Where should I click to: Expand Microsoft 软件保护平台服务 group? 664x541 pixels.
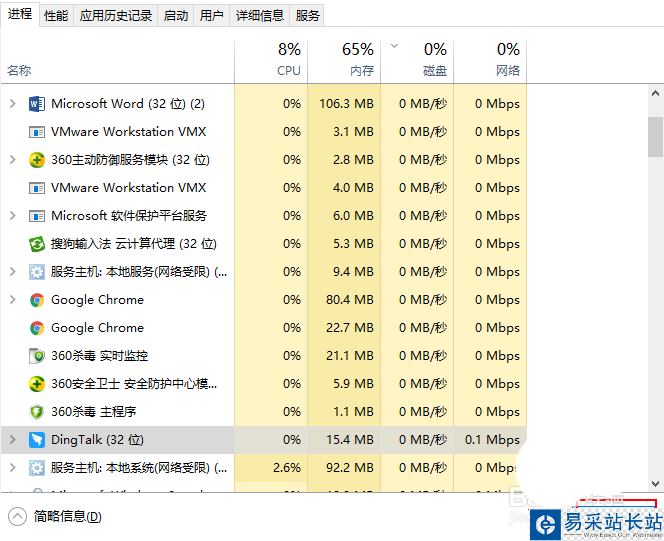pyautogui.click(x=13, y=216)
